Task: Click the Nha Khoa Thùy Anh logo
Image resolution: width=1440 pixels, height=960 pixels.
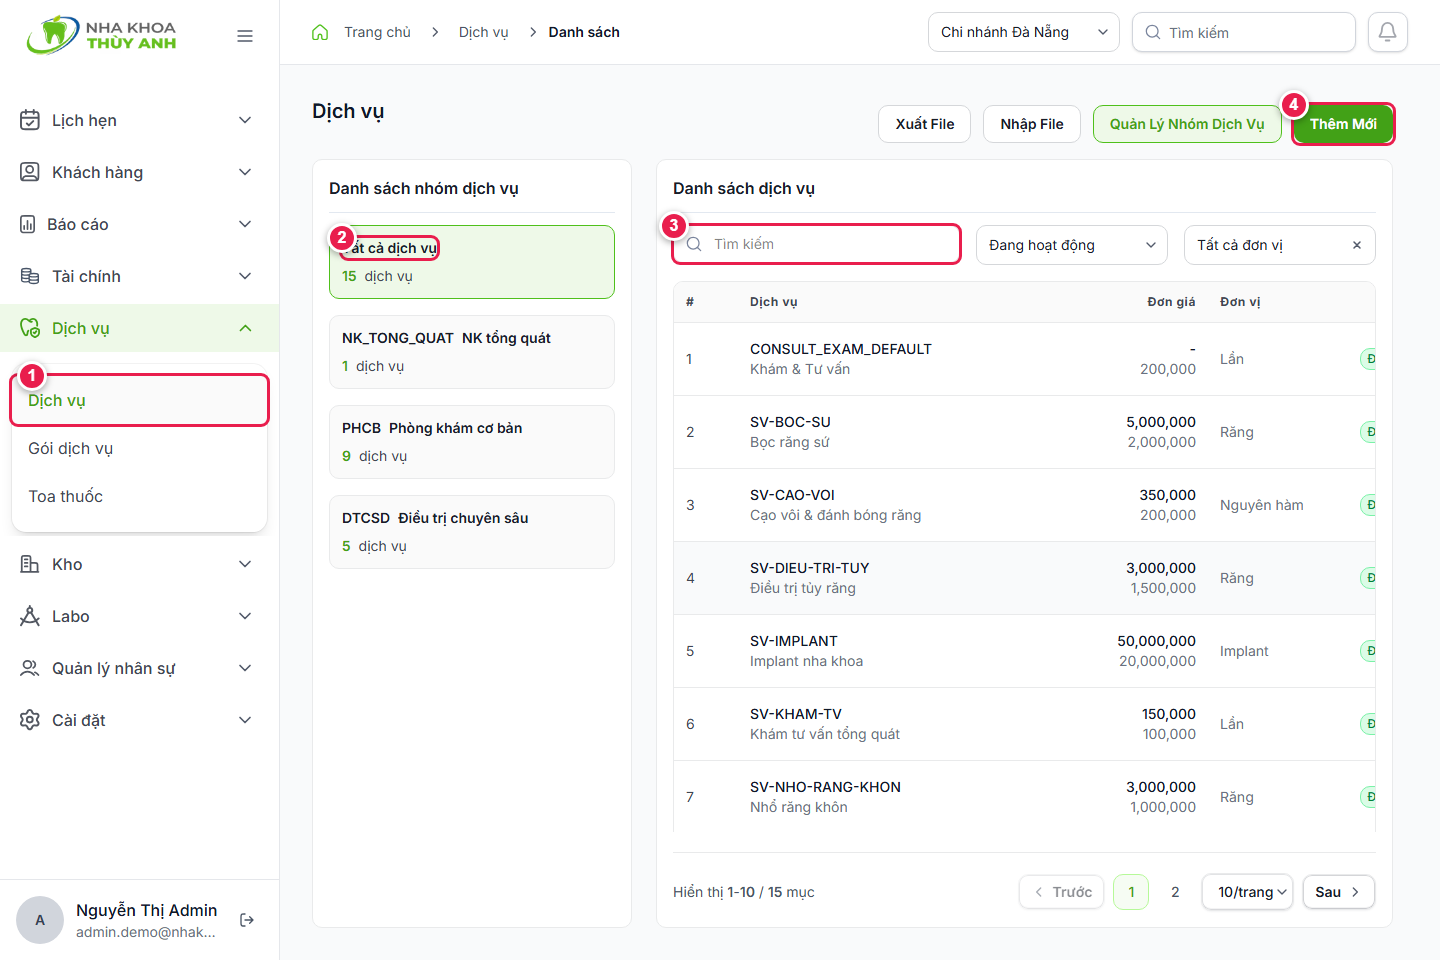Action: (101, 35)
